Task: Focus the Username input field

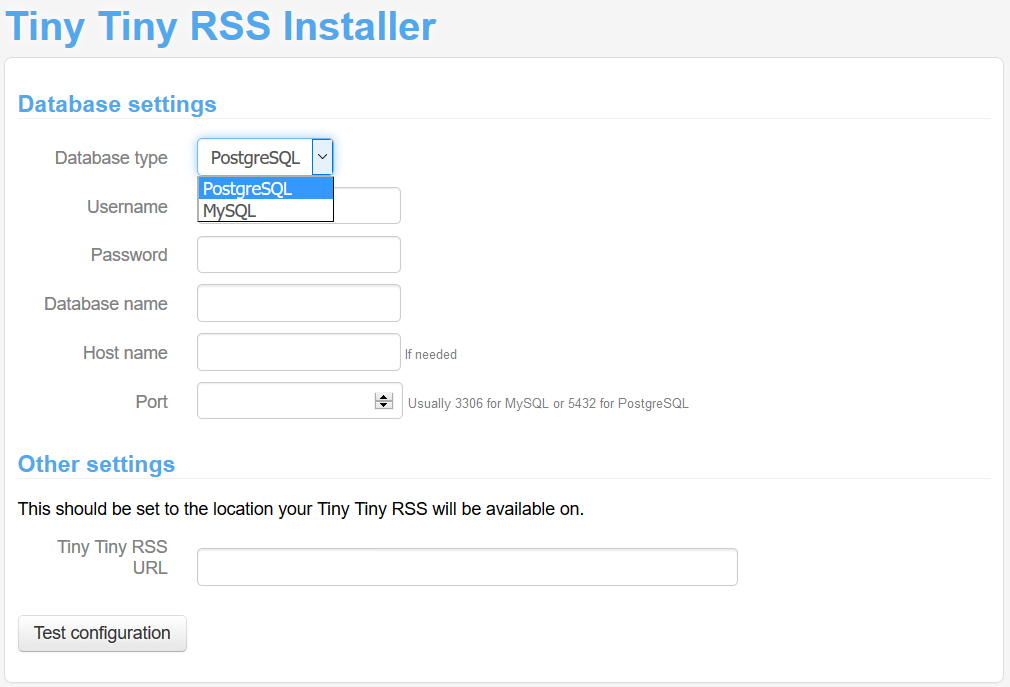Action: [365, 206]
